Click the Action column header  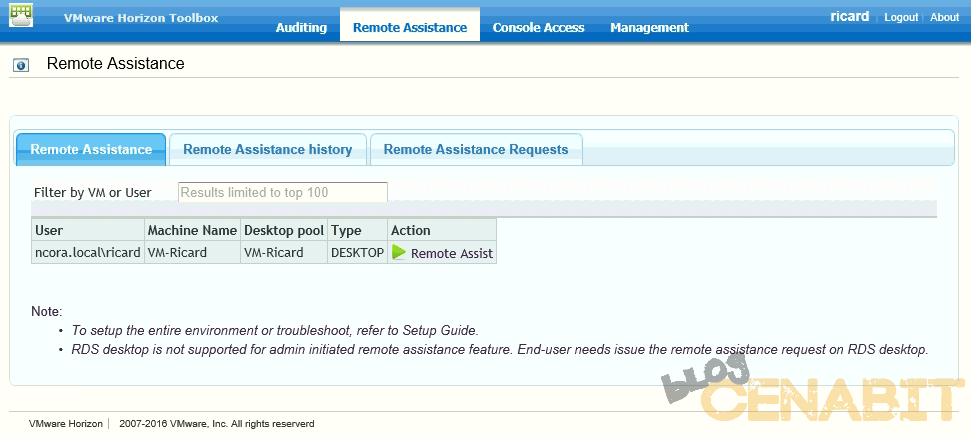[x=442, y=230]
